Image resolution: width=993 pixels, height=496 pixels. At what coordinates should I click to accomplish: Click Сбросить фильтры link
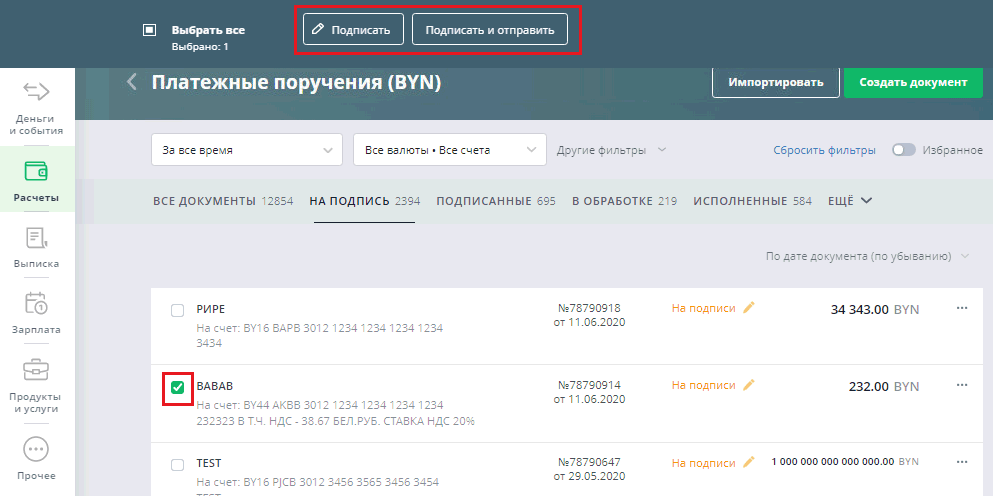824,150
